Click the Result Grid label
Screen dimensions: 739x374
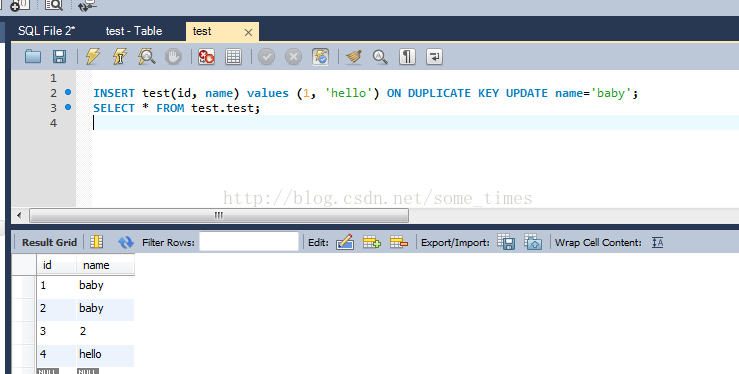tap(49, 243)
